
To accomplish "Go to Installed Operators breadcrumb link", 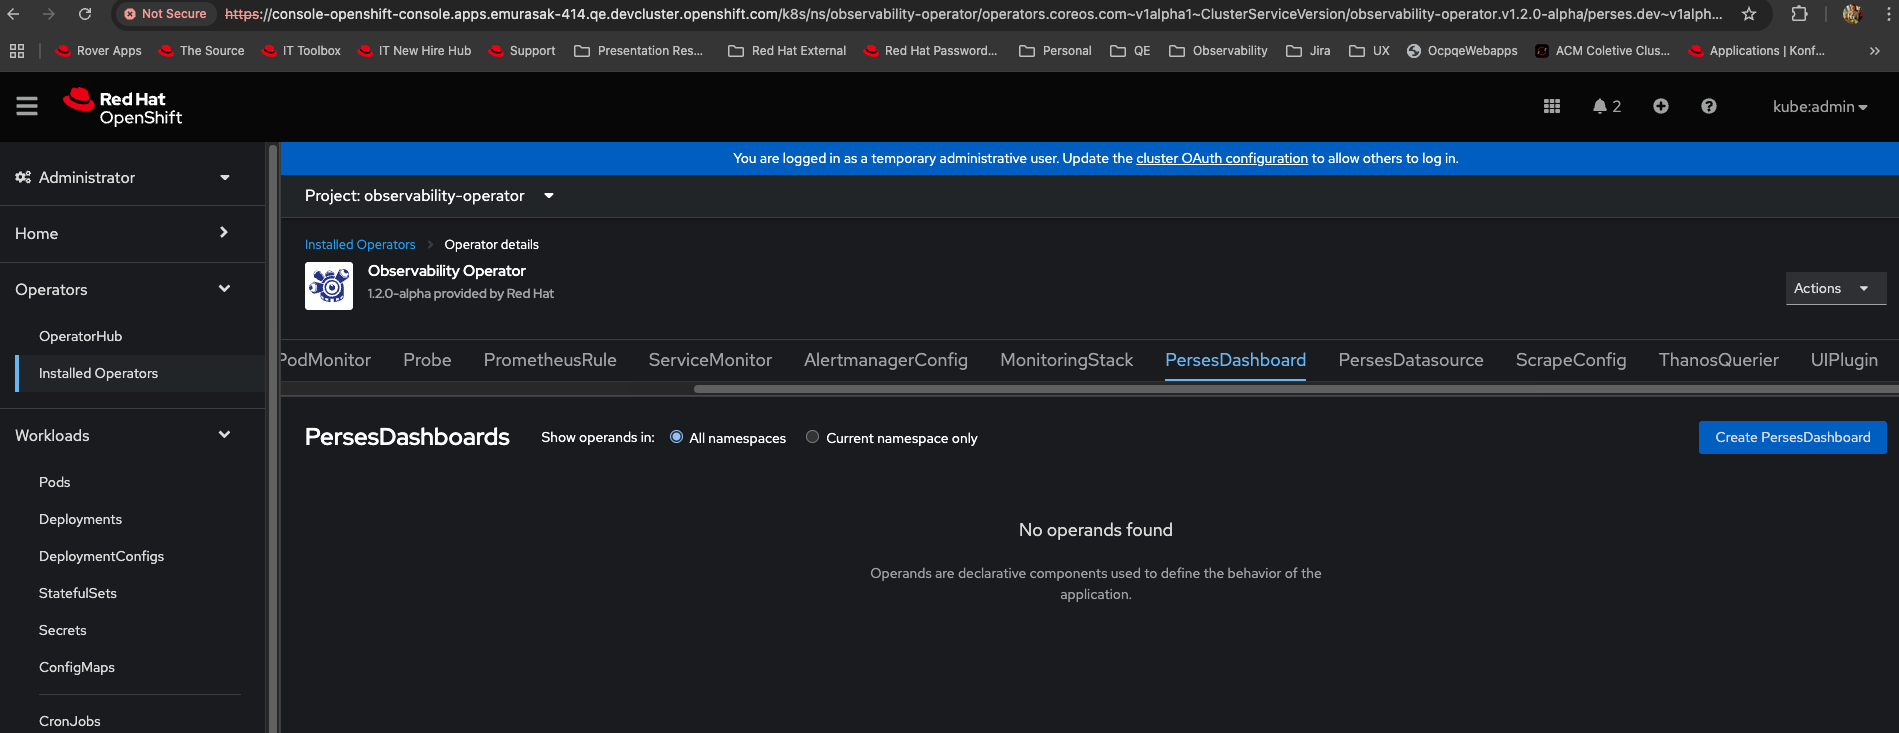I will (x=360, y=244).
